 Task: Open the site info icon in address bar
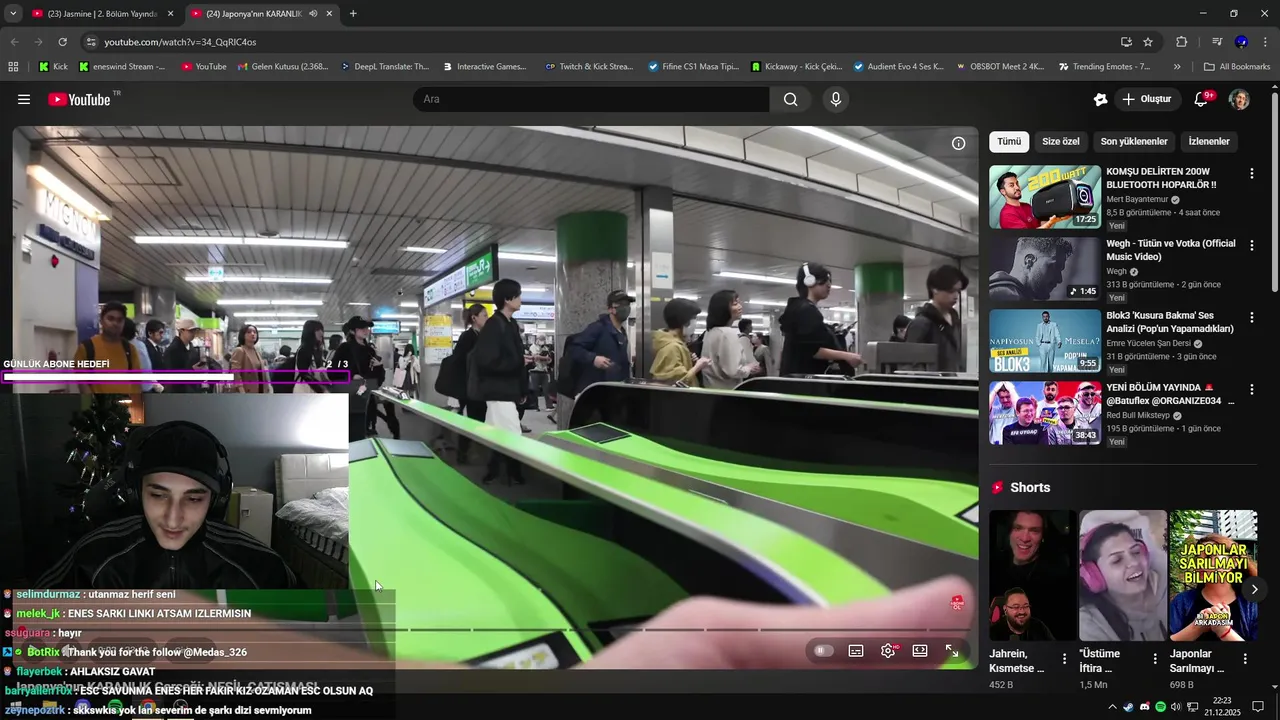coord(91,42)
